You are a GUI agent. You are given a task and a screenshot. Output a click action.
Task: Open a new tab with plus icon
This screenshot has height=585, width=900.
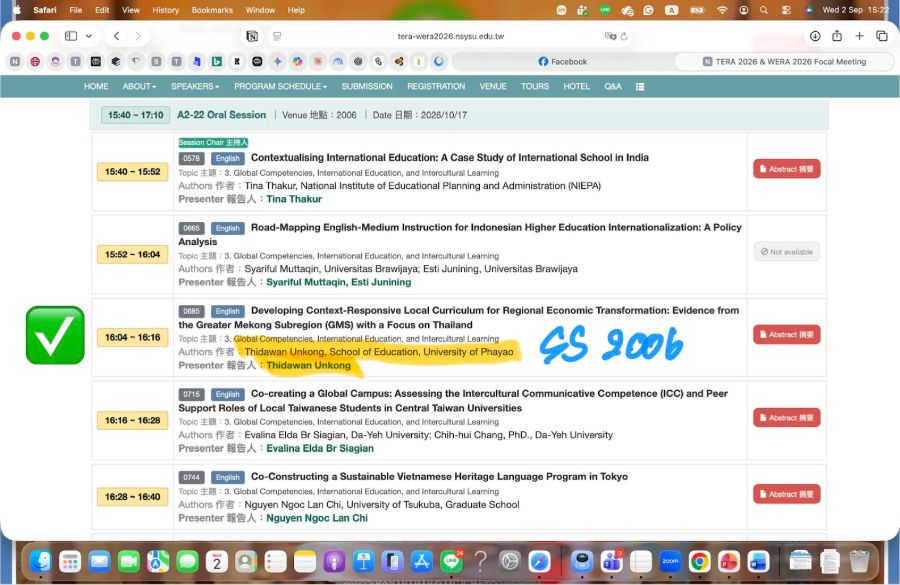click(x=859, y=36)
